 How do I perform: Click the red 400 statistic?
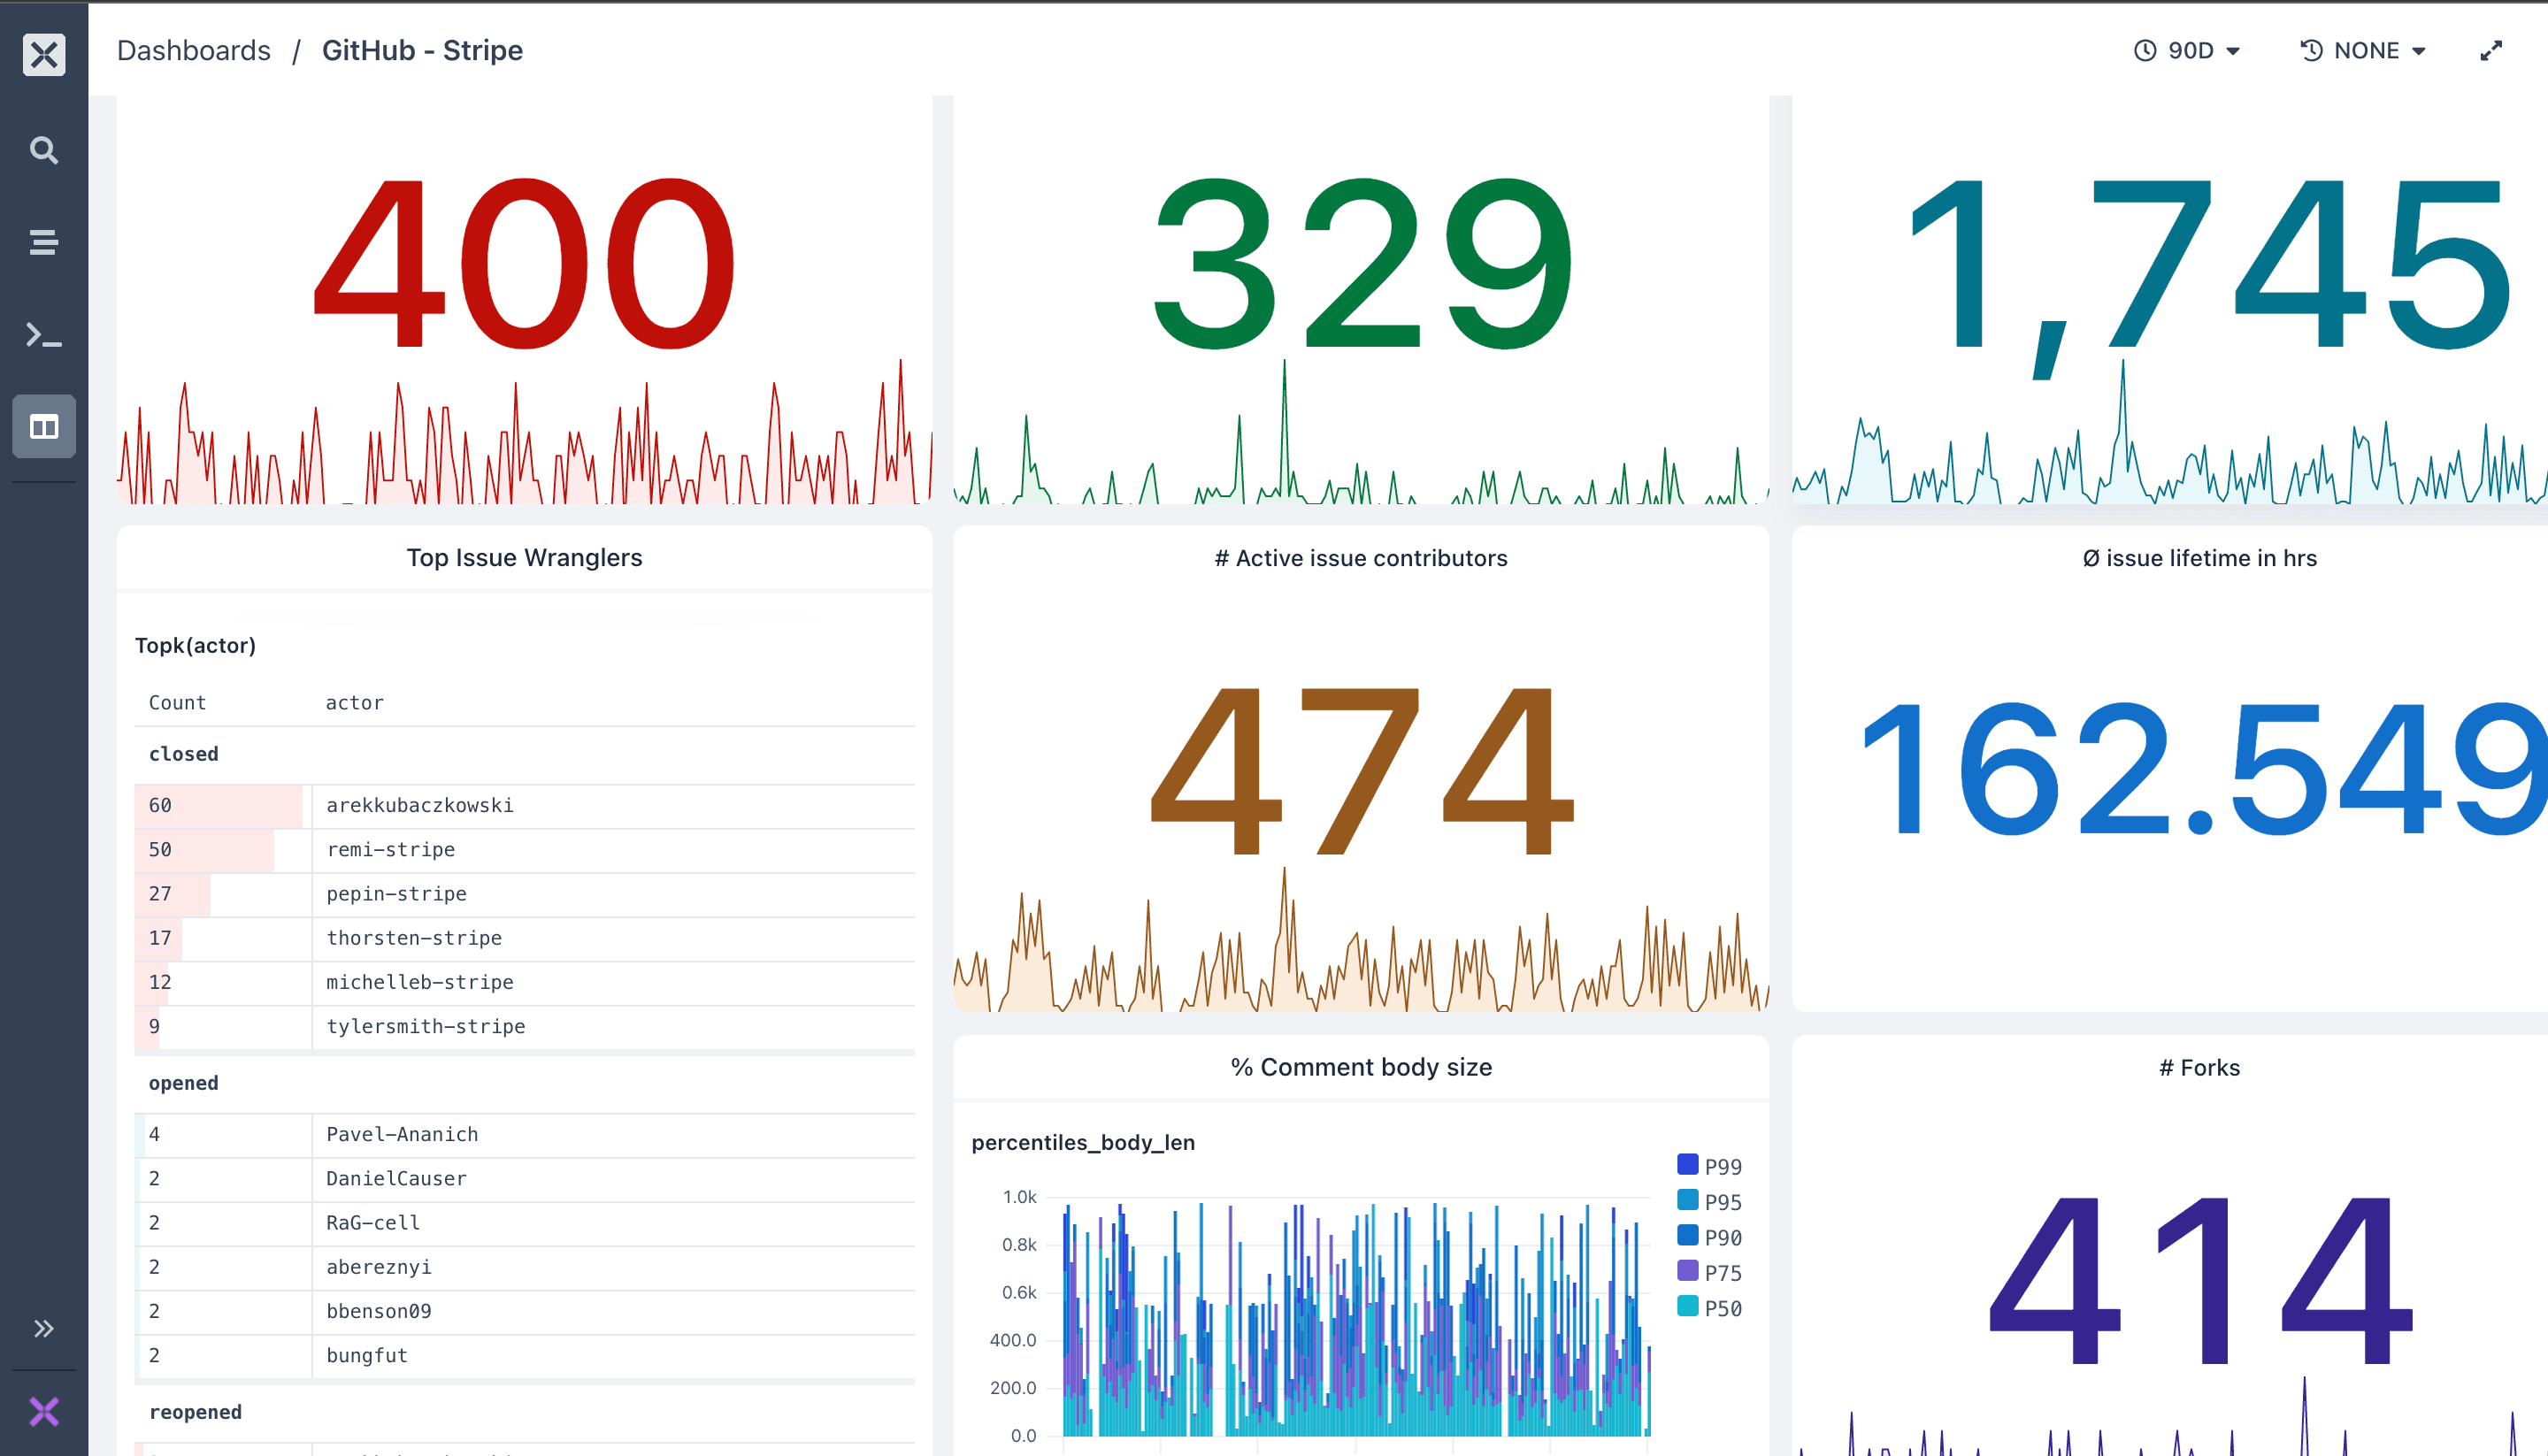[524, 263]
